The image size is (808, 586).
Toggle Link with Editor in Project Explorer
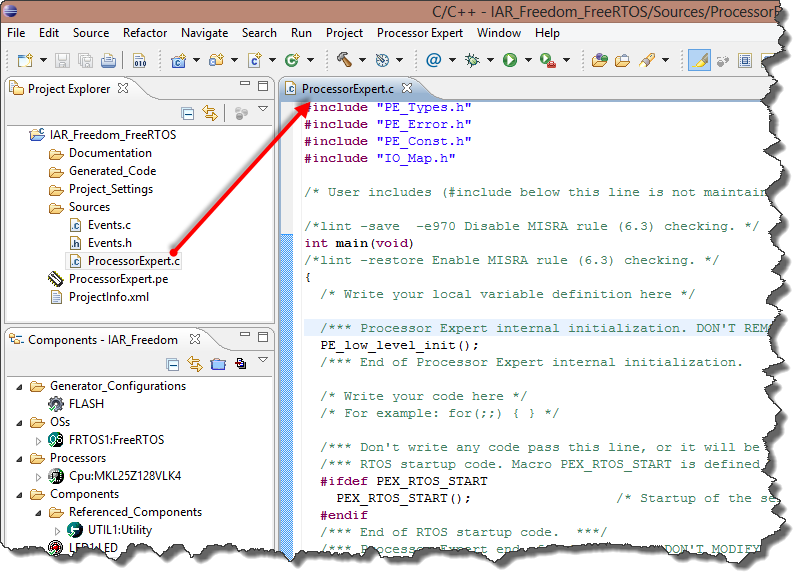tap(210, 113)
